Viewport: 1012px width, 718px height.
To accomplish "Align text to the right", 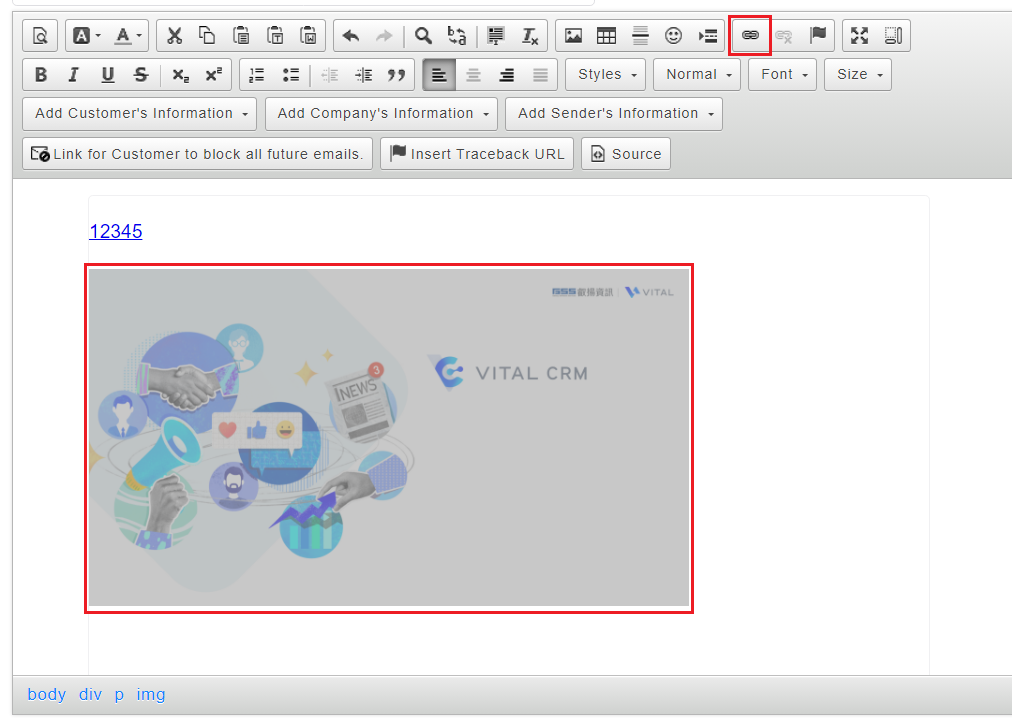I will [x=507, y=75].
